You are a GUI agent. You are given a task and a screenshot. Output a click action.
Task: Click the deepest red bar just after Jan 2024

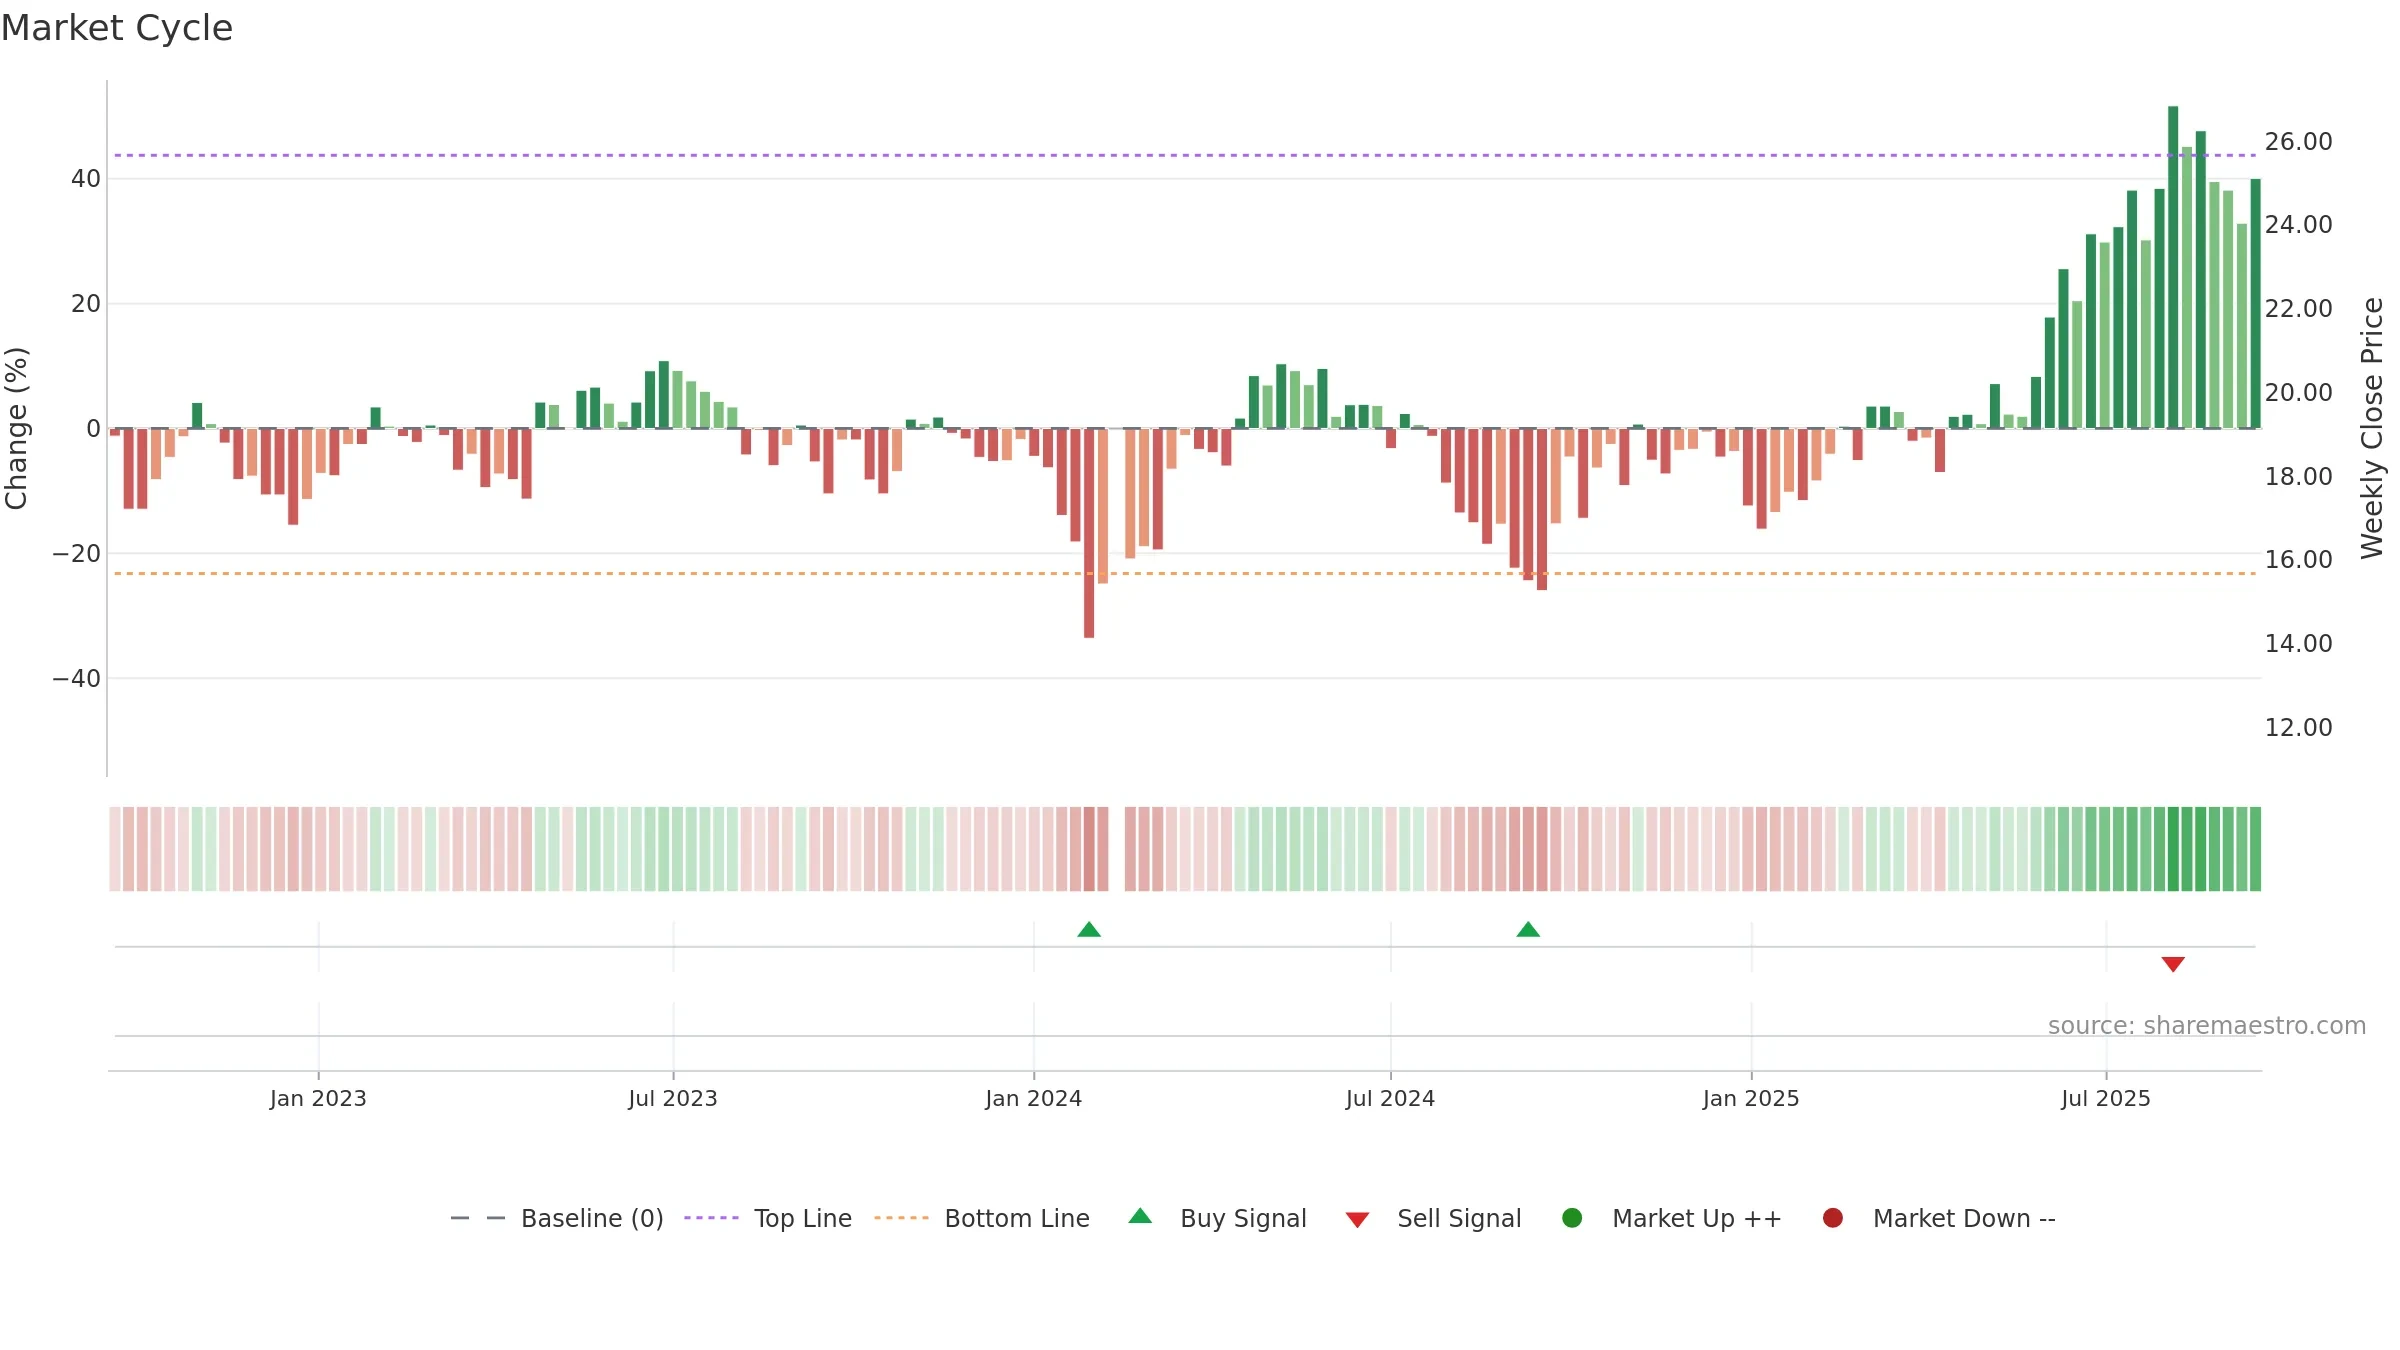[x=1089, y=533]
